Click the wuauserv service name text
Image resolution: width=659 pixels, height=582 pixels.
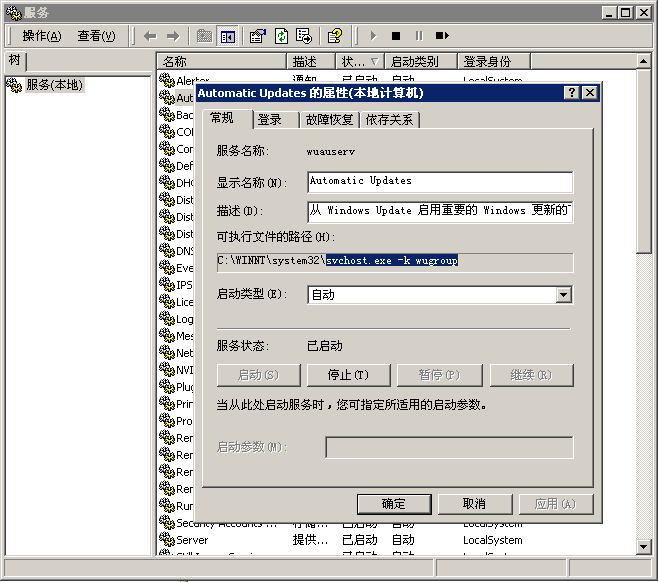point(331,152)
